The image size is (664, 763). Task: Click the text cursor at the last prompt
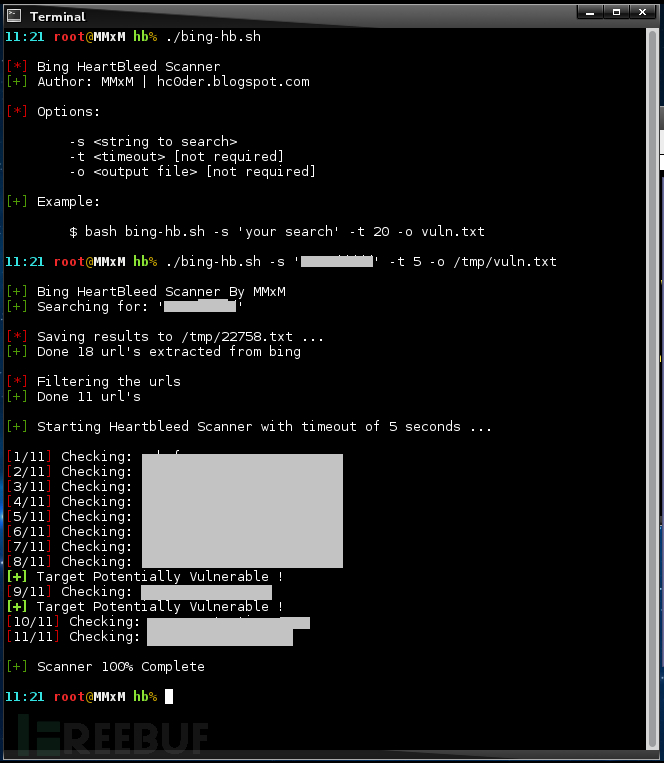pos(169,696)
